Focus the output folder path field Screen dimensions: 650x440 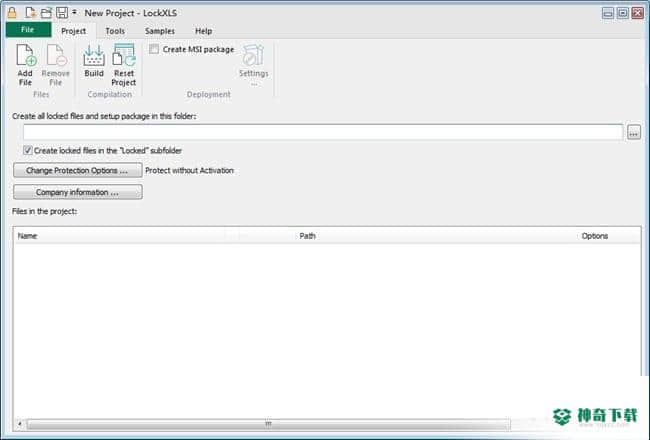tap(323, 132)
